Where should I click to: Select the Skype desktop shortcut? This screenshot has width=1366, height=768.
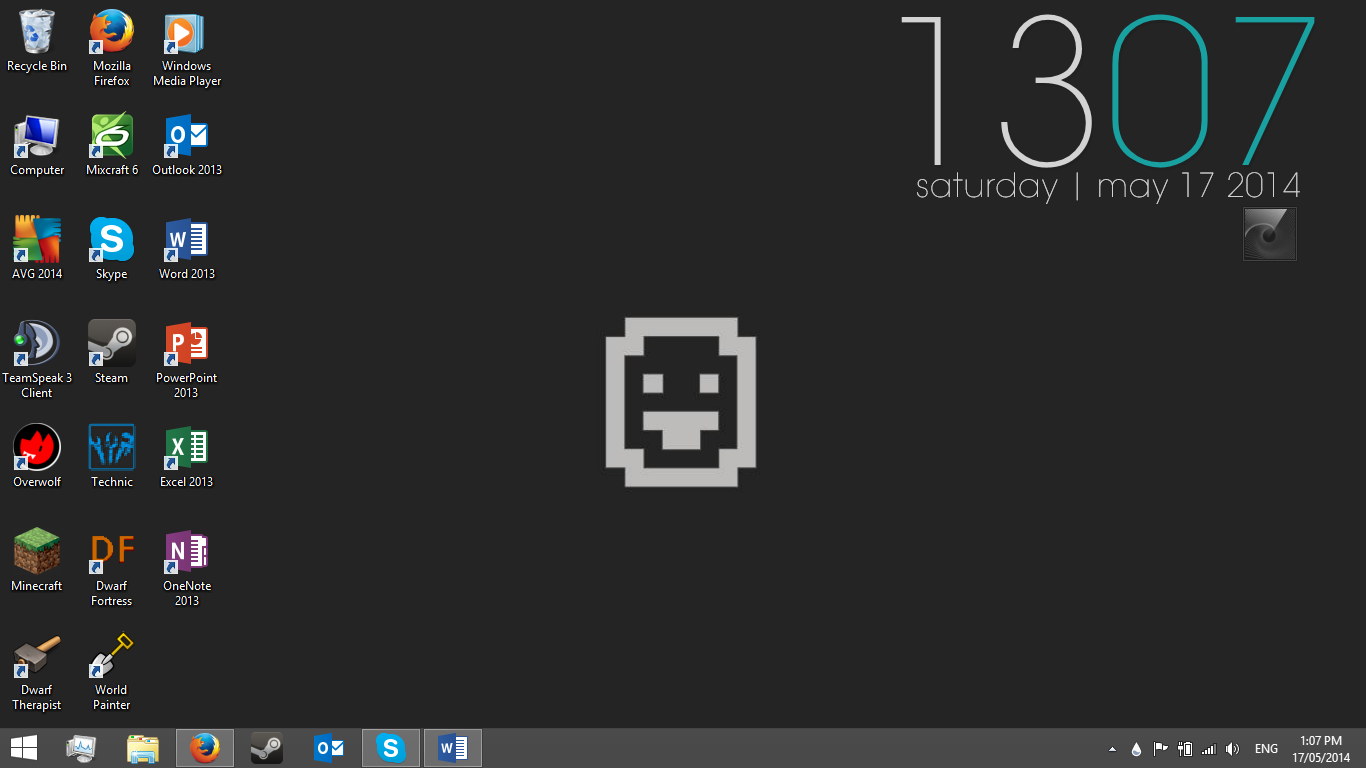coord(112,249)
